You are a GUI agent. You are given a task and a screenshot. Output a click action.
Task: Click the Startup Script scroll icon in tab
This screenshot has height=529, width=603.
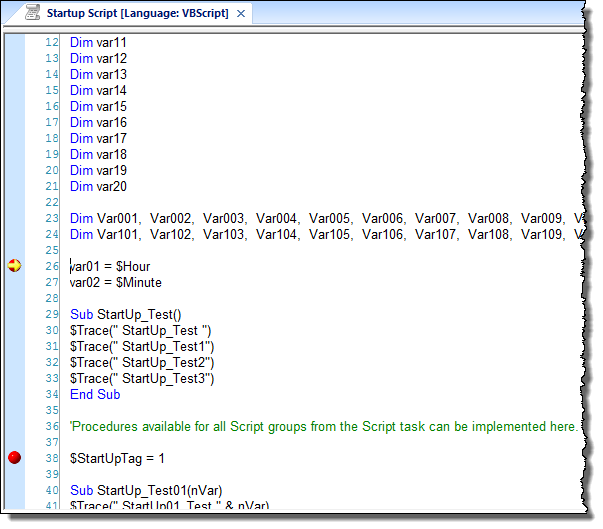pos(33,13)
